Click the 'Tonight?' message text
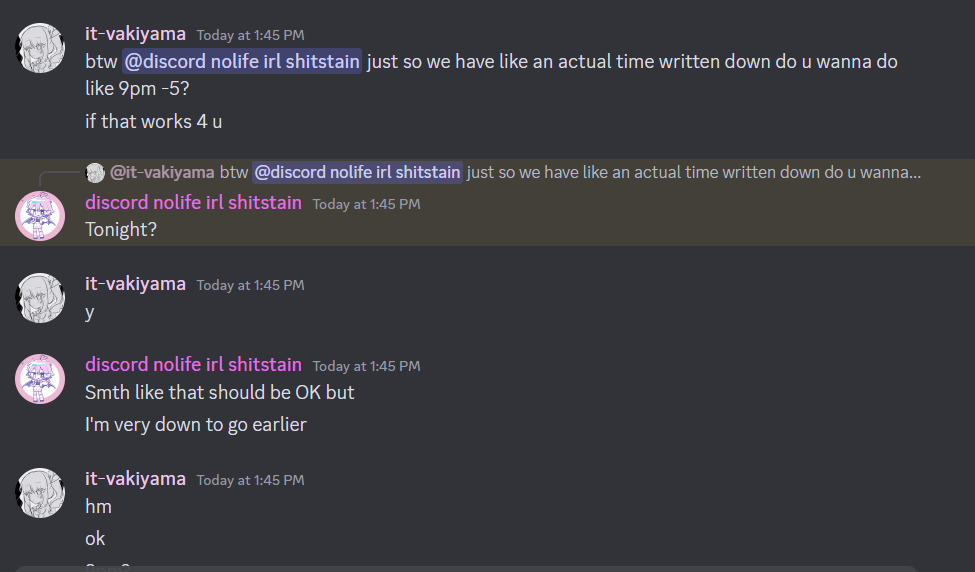The image size is (975, 572). pyautogui.click(x=121, y=229)
